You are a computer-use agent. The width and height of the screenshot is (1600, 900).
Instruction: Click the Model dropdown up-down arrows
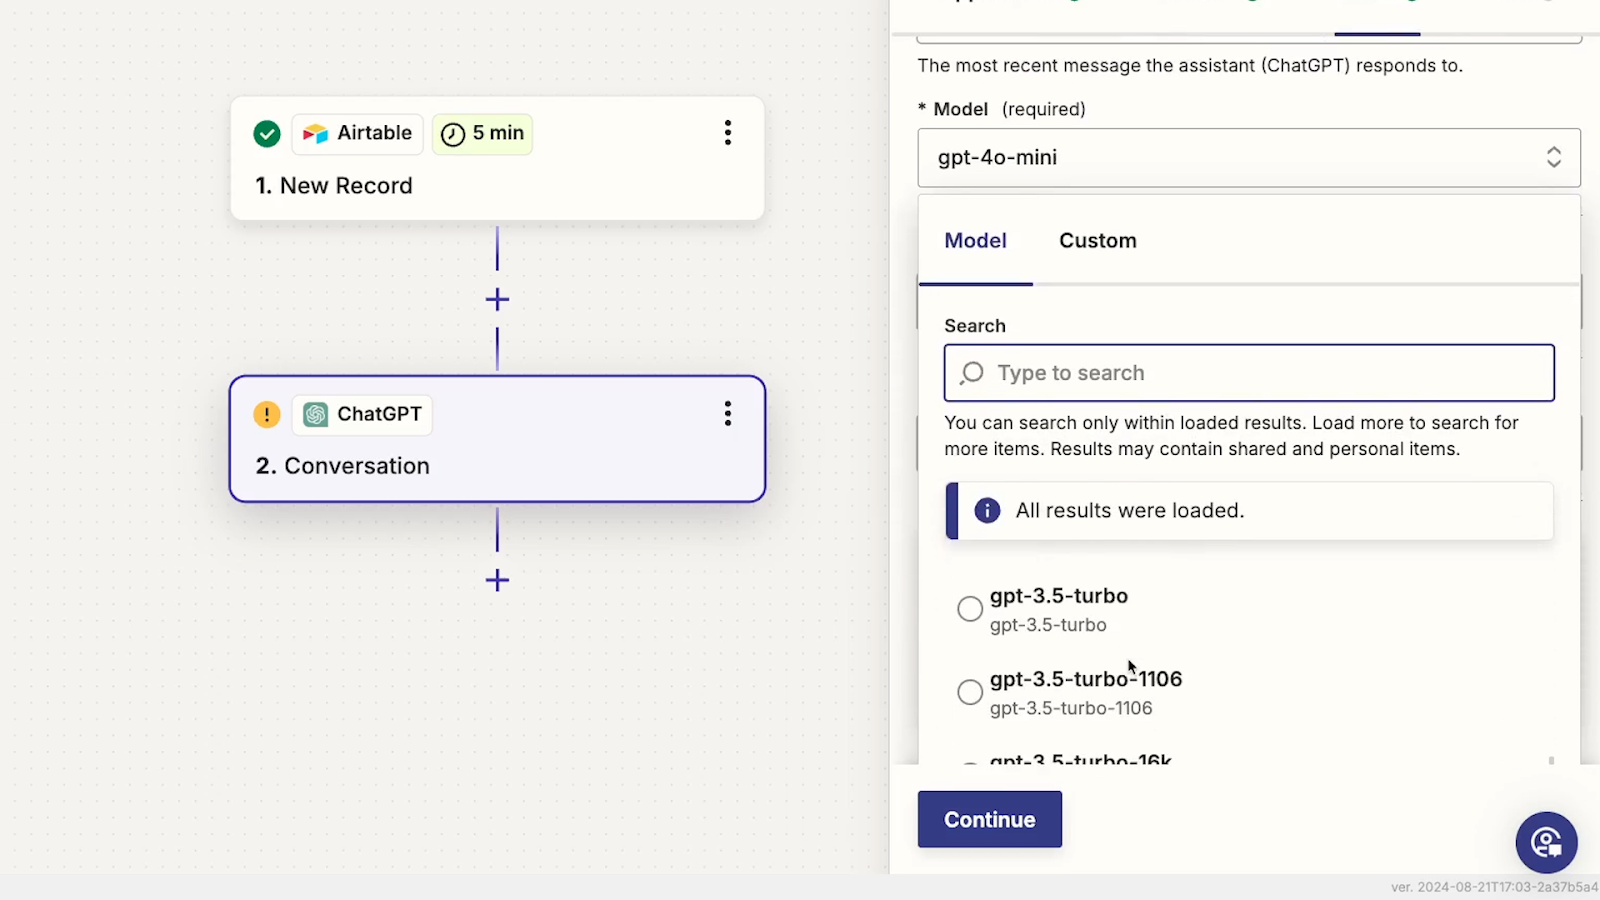point(1554,157)
